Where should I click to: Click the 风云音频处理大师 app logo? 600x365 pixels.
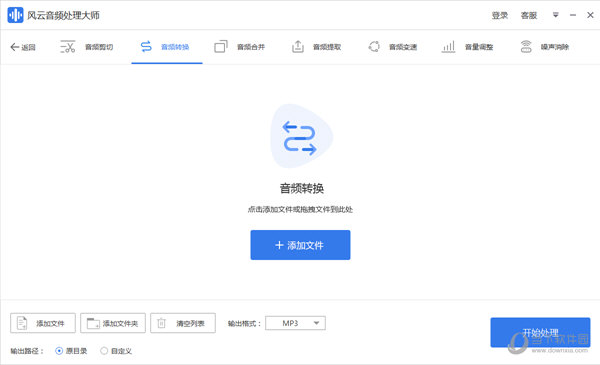[15, 15]
